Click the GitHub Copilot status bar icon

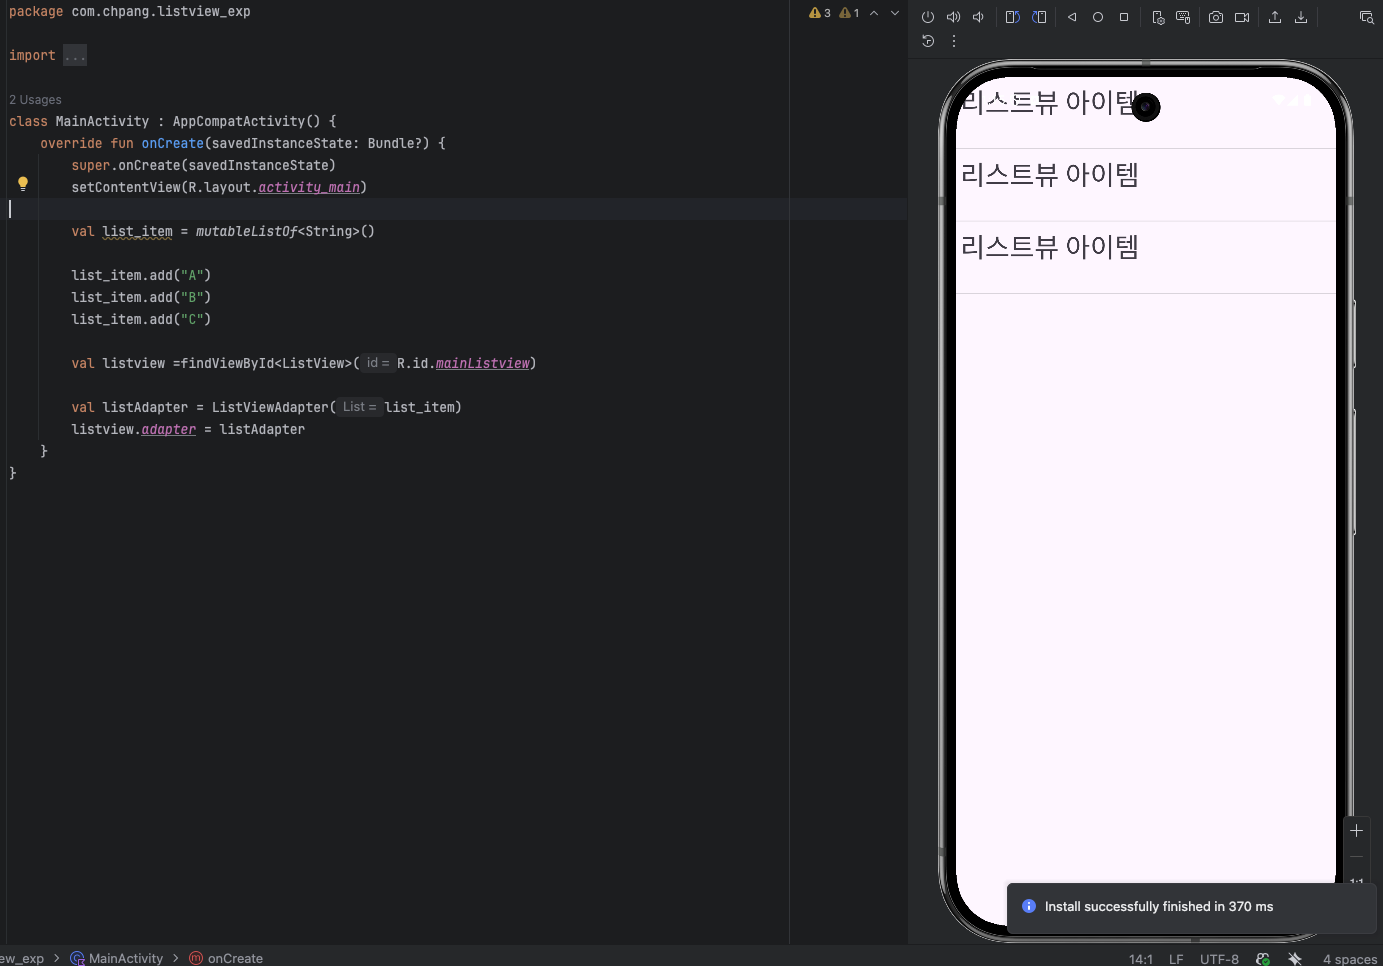[x=1263, y=958]
